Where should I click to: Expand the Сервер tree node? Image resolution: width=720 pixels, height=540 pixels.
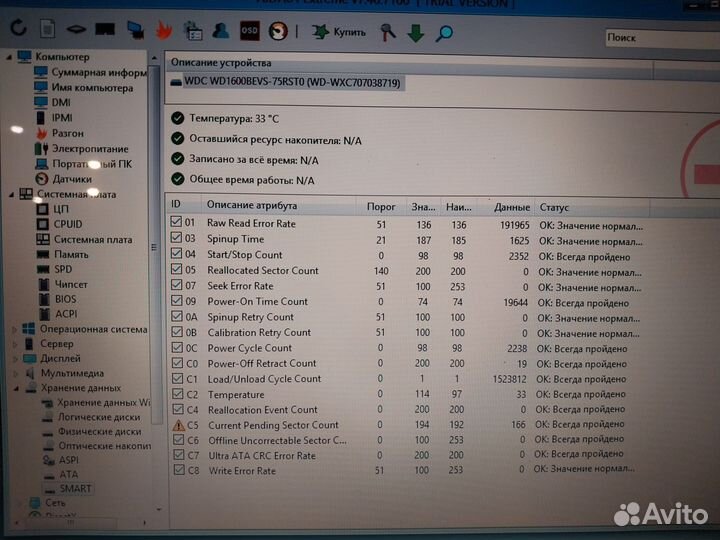pos(15,344)
